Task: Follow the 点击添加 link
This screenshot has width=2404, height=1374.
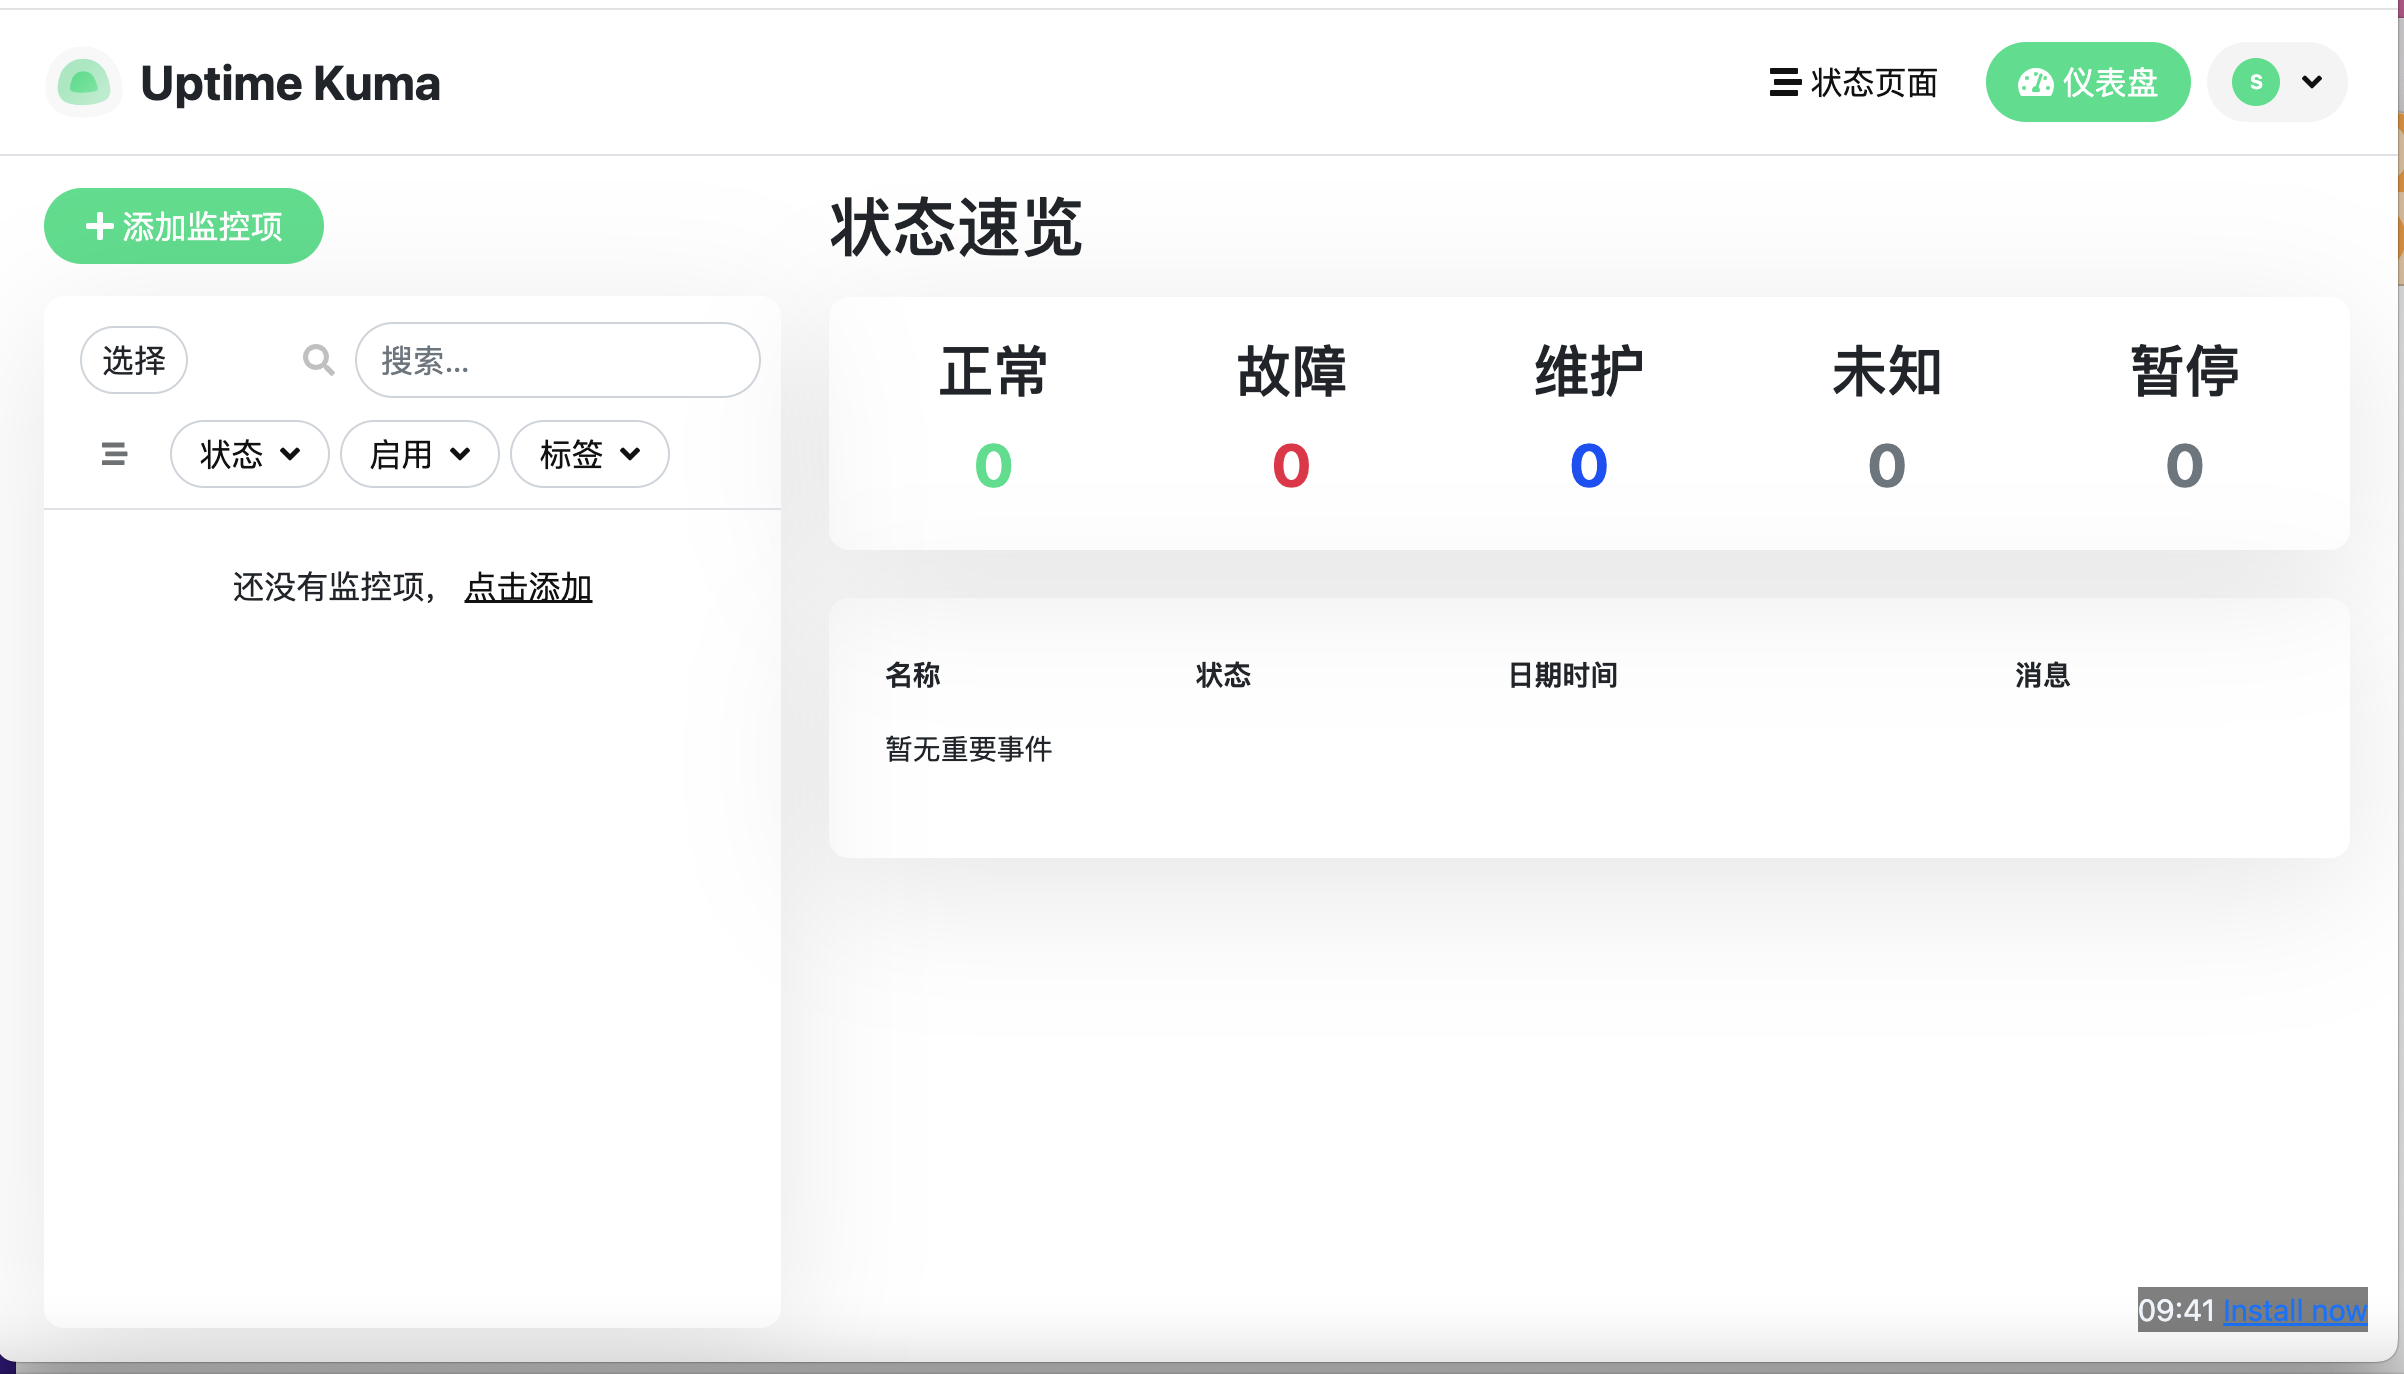Action: click(529, 587)
